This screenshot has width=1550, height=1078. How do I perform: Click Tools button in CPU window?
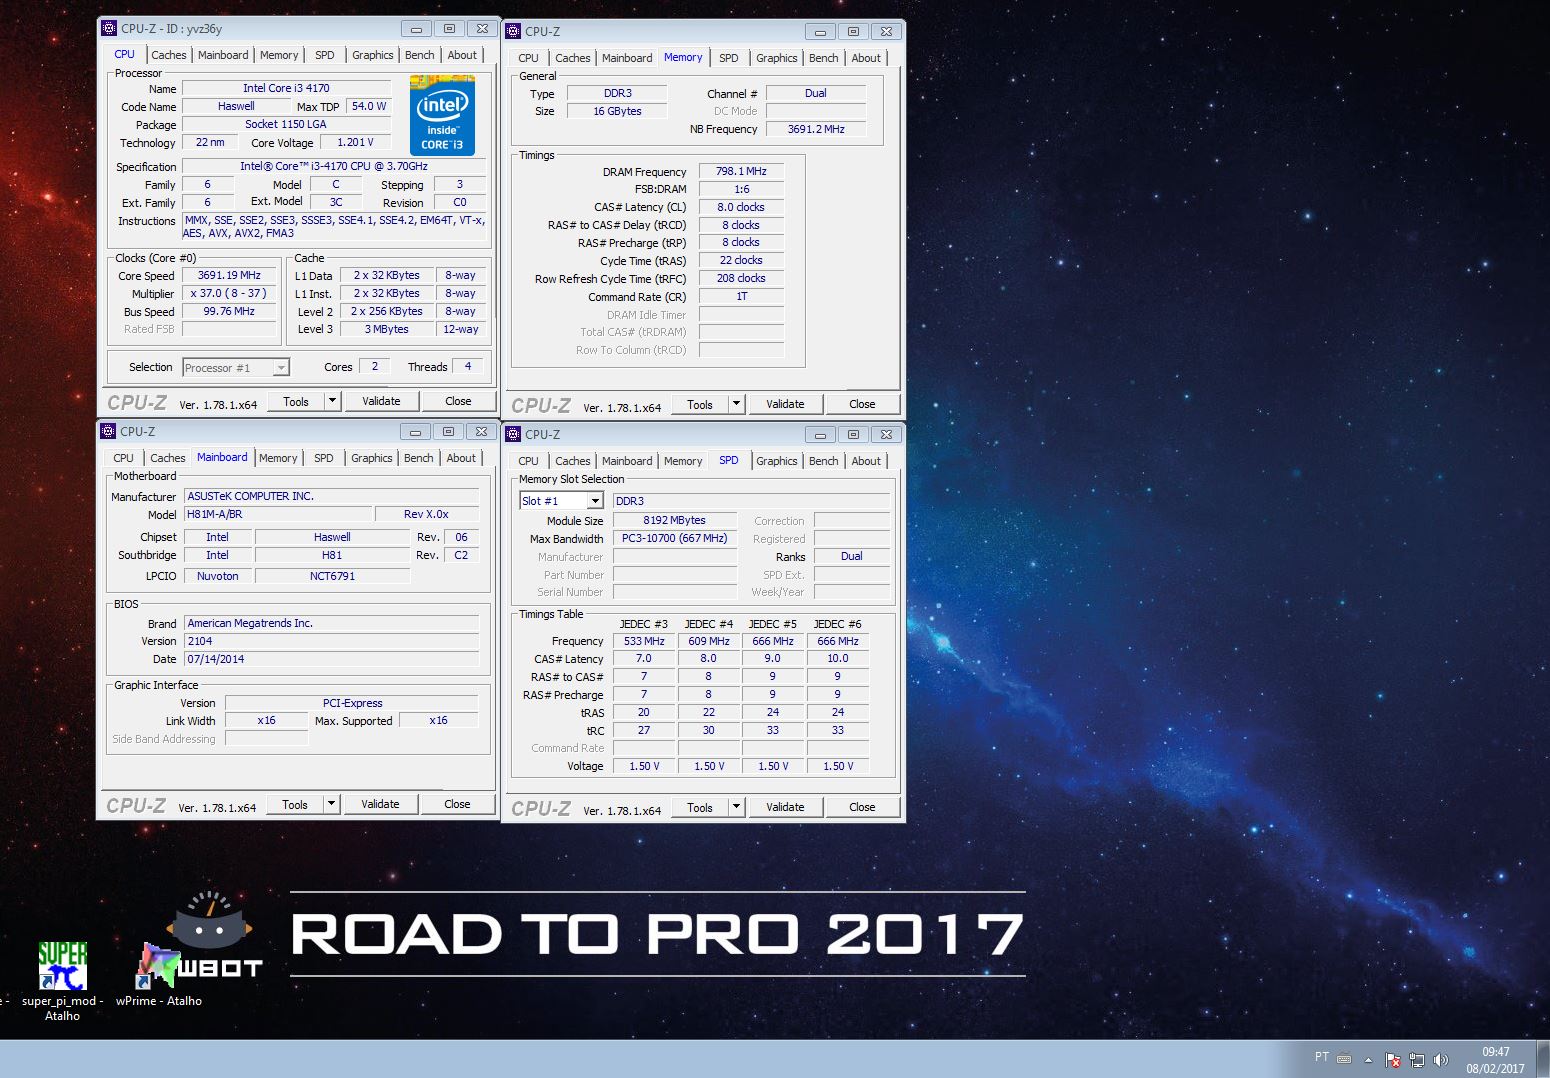[296, 401]
